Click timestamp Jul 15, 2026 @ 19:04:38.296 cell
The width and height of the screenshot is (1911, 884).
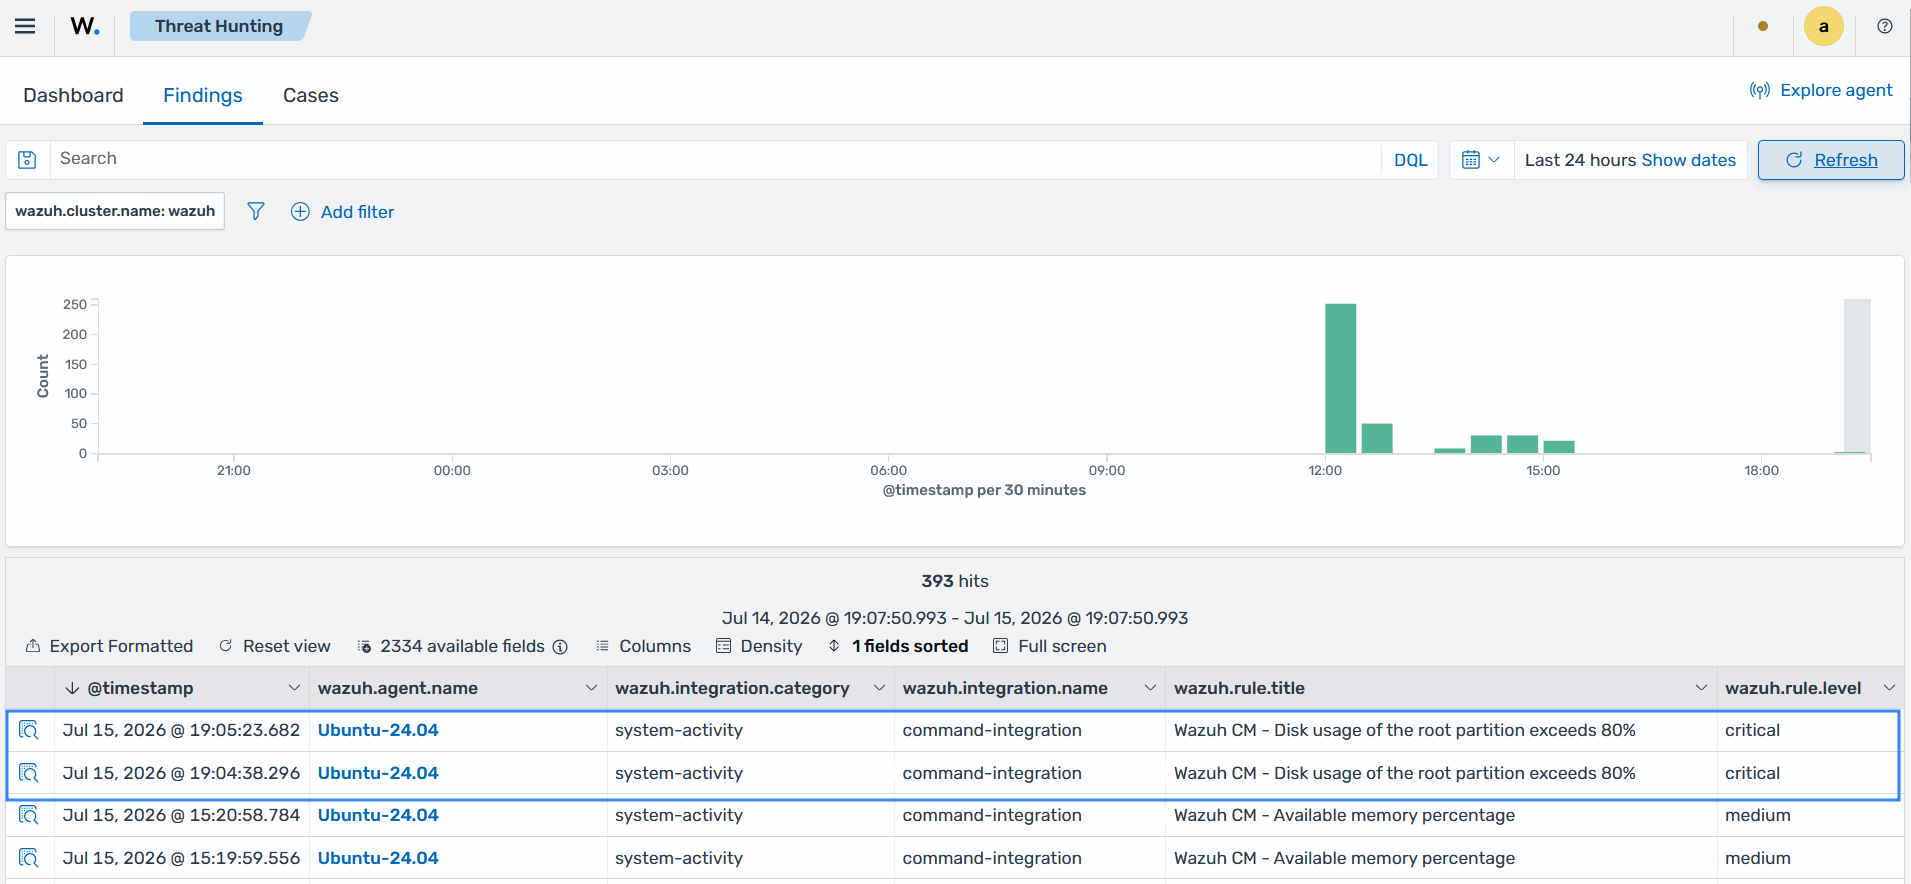click(181, 773)
